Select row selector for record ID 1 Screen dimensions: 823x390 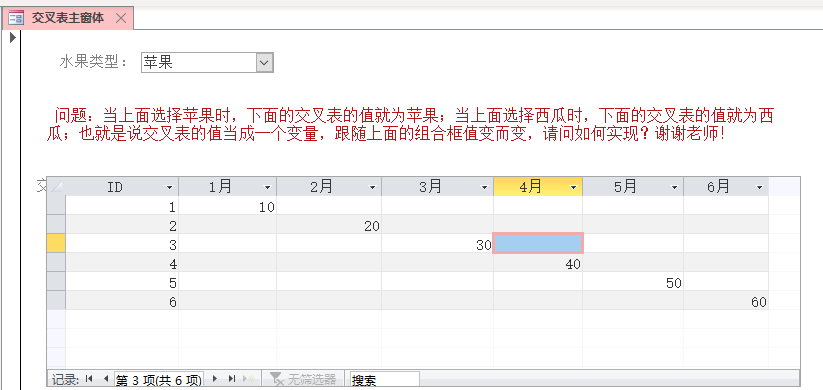(x=56, y=206)
